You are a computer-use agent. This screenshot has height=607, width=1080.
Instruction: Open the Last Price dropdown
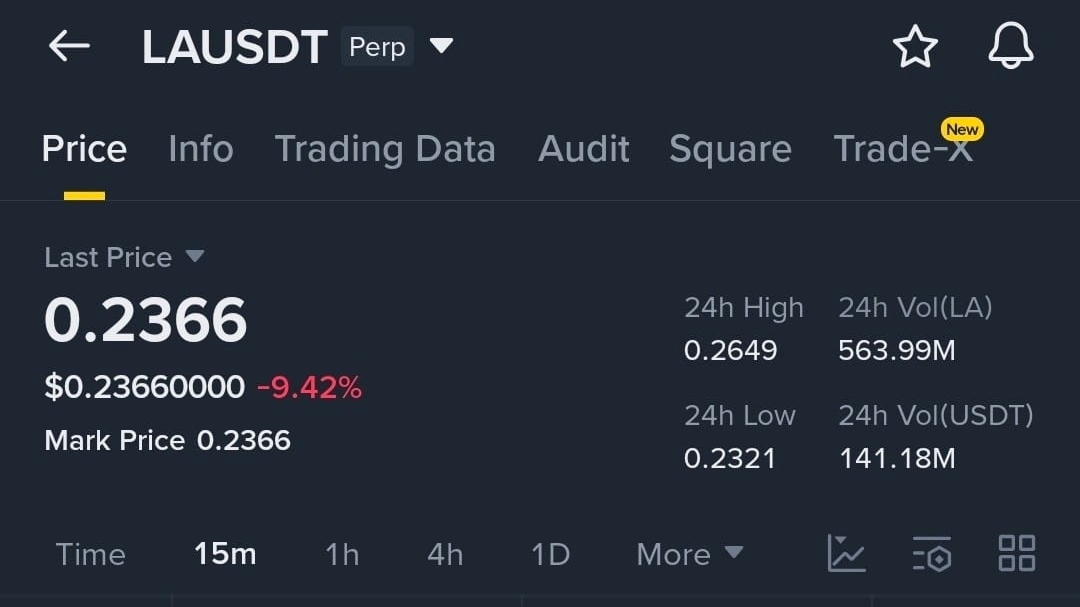coord(194,257)
